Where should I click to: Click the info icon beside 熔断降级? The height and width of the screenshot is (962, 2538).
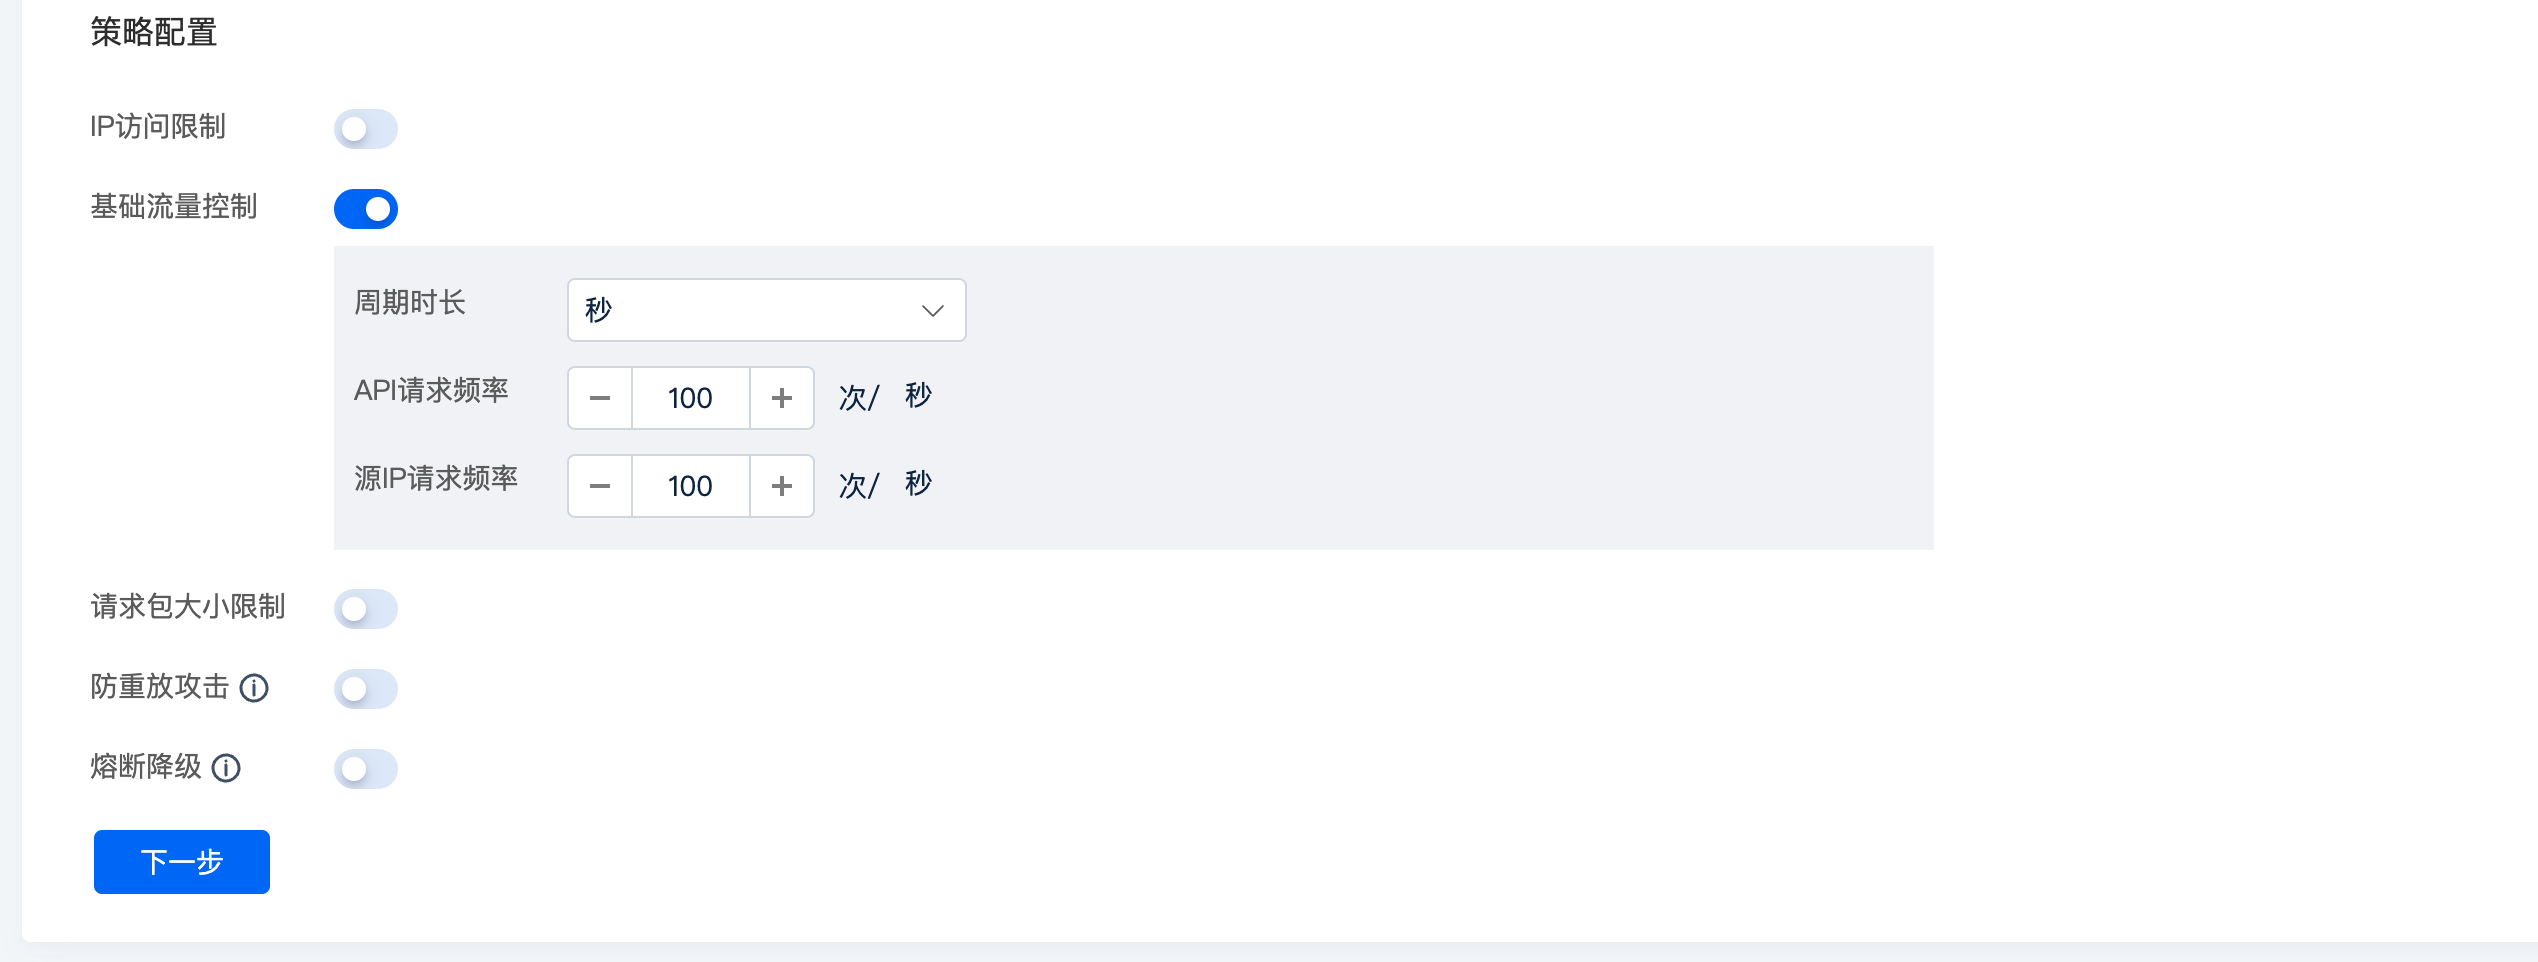click(226, 768)
